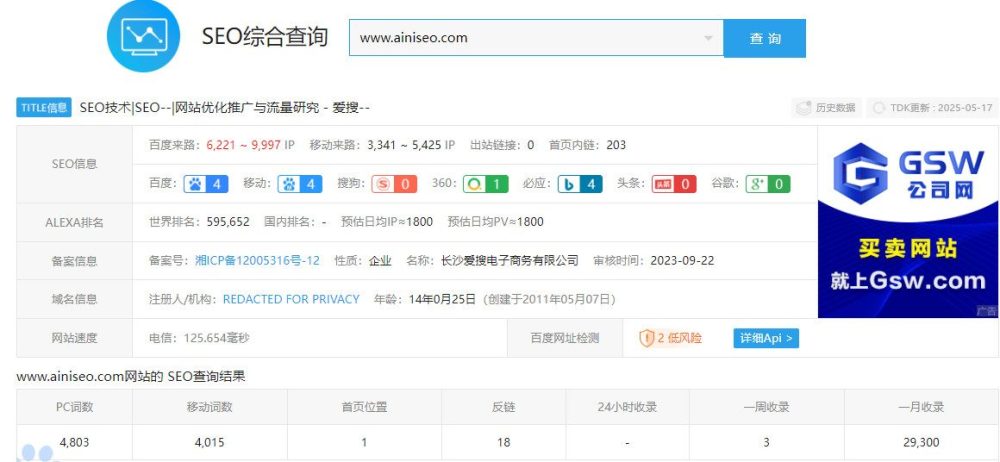Click review date 2023-09-22
Viewport: 1000px width, 462px height.
tap(682, 260)
